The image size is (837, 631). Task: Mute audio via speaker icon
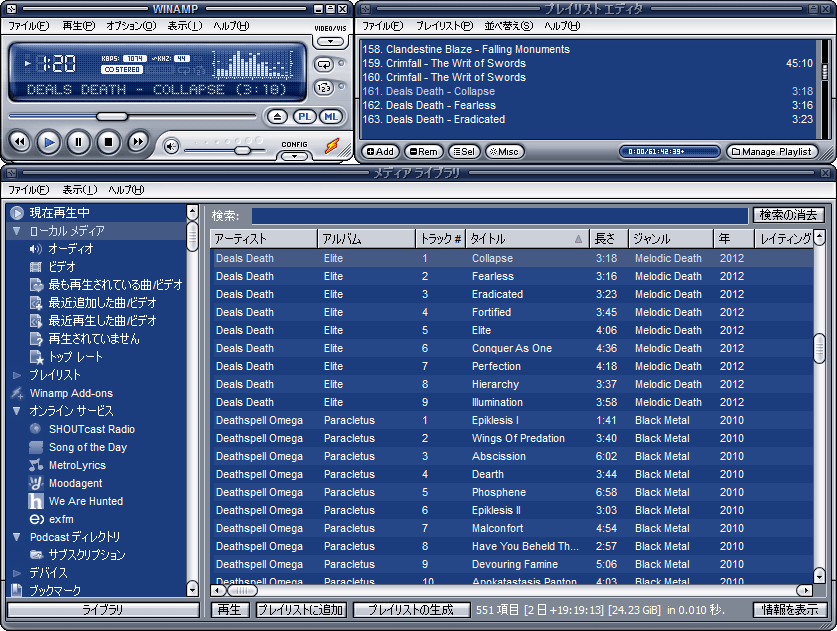tap(171, 146)
